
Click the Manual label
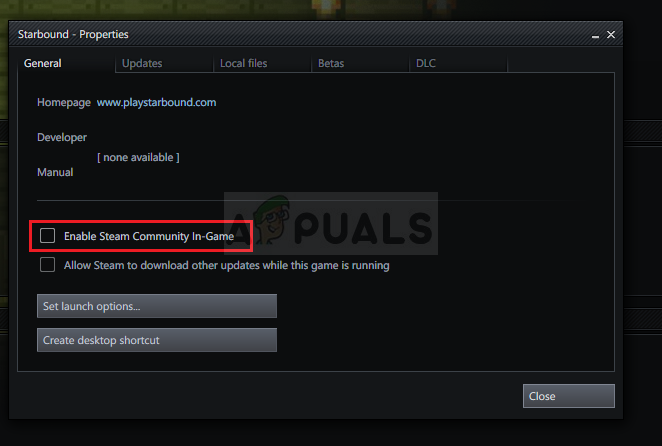tap(55, 172)
